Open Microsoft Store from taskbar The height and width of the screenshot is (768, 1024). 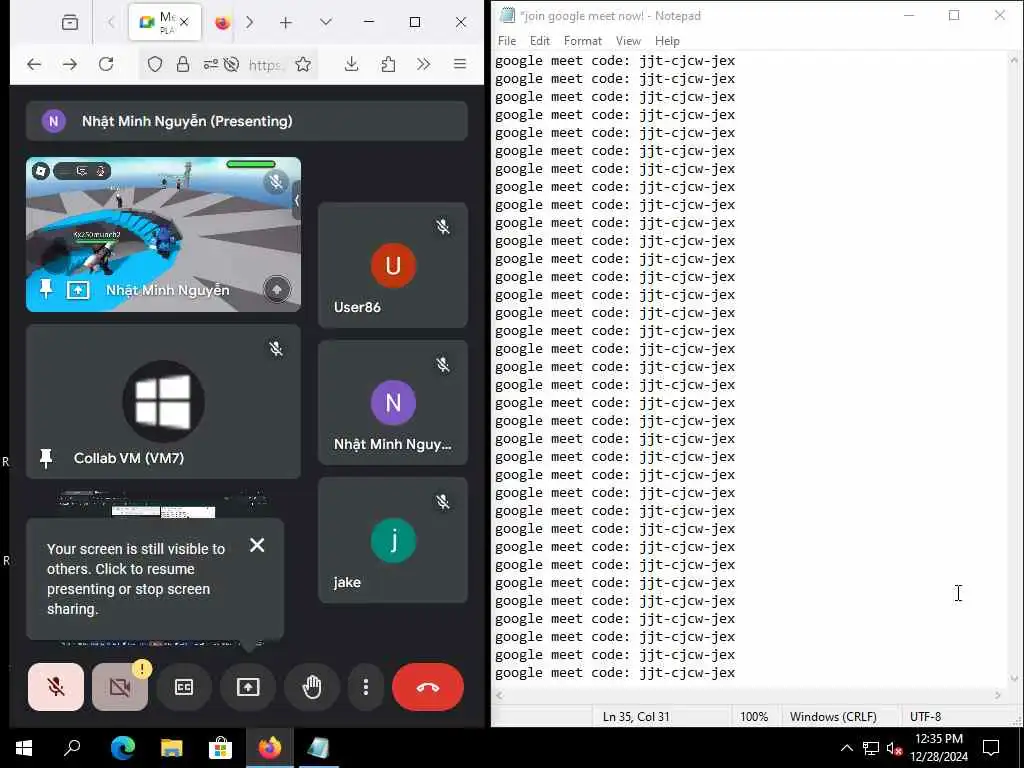[221, 748]
